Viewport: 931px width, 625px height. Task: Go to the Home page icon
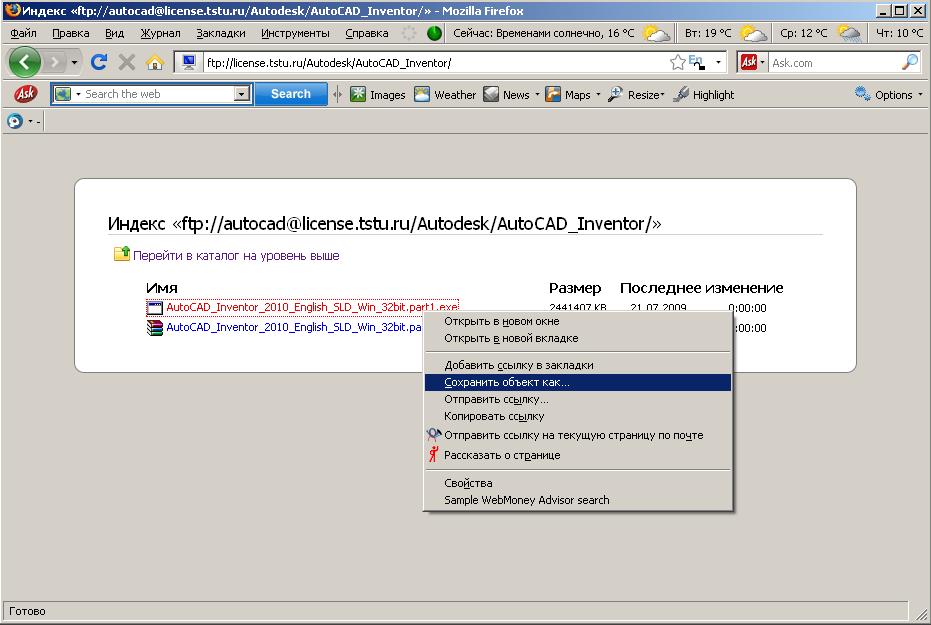pyautogui.click(x=155, y=62)
